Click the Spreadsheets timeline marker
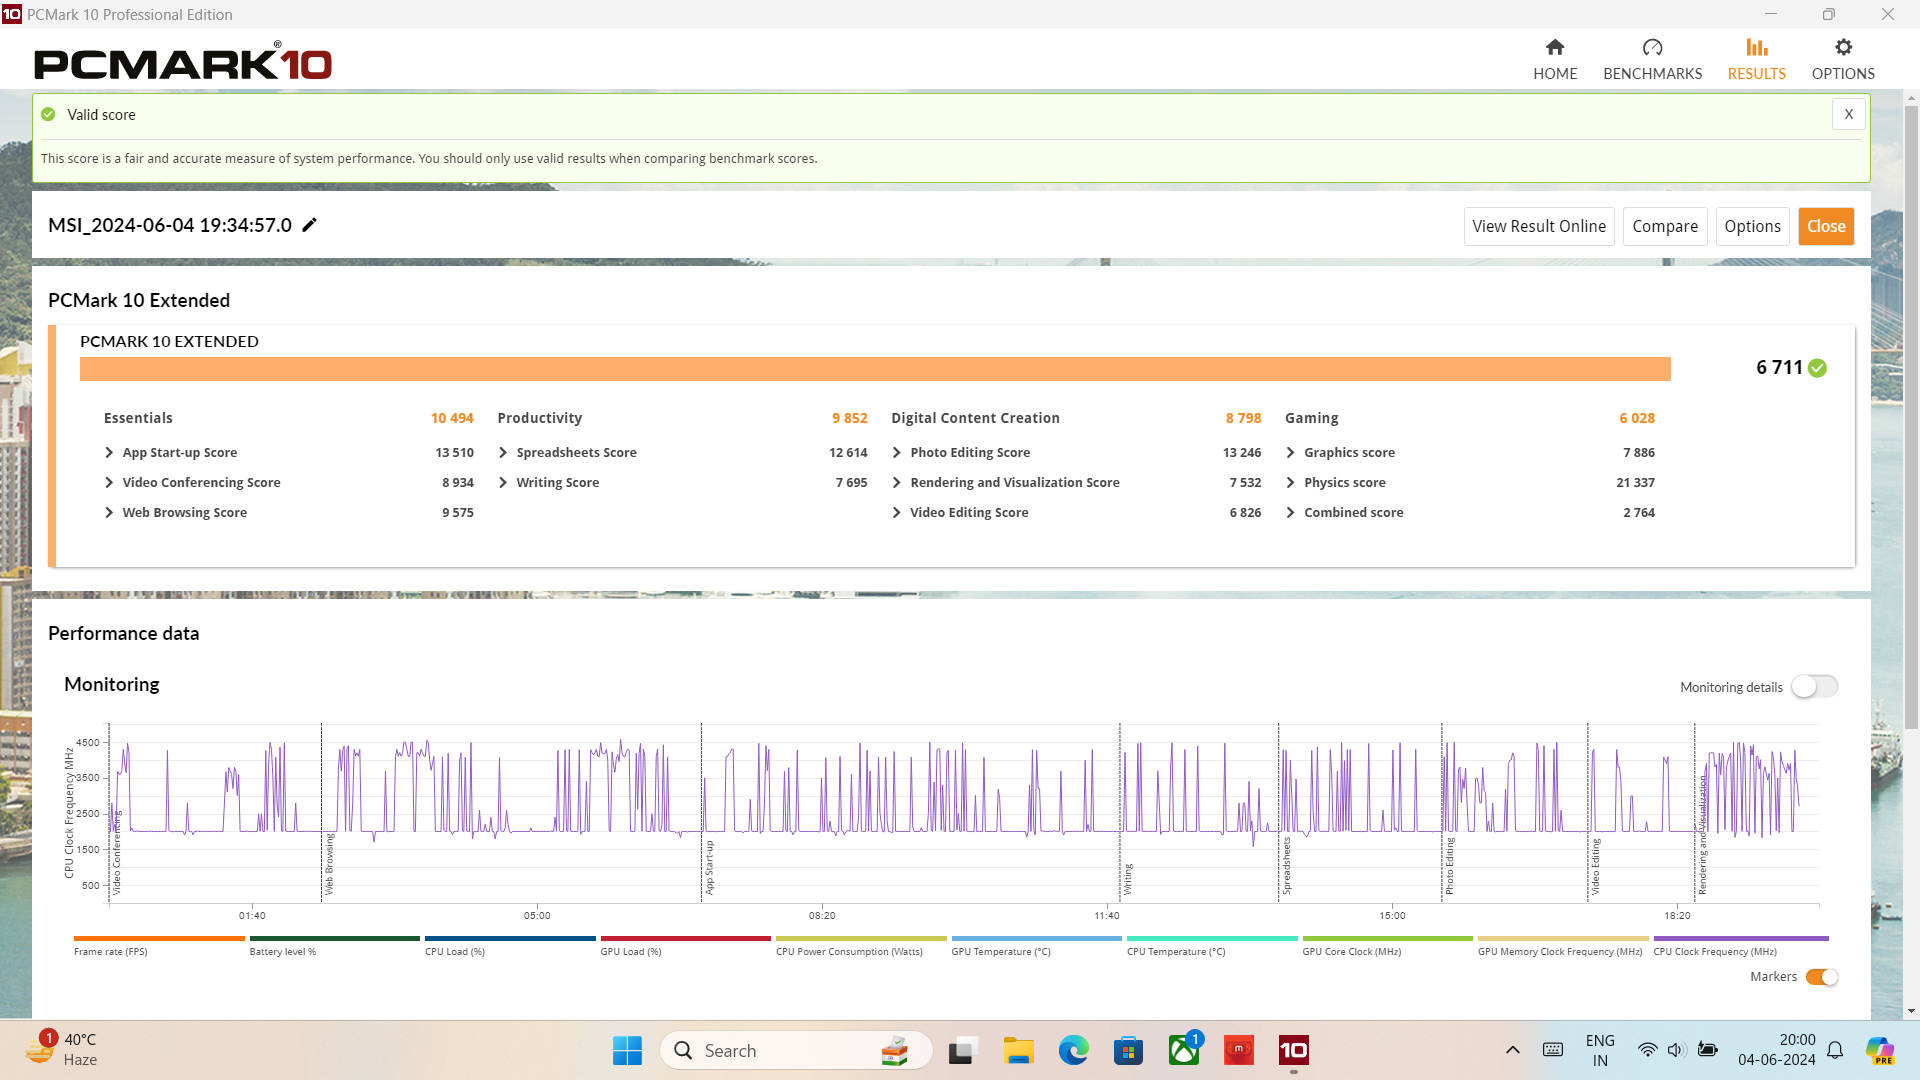Image resolution: width=1920 pixels, height=1080 pixels. tap(1286, 866)
